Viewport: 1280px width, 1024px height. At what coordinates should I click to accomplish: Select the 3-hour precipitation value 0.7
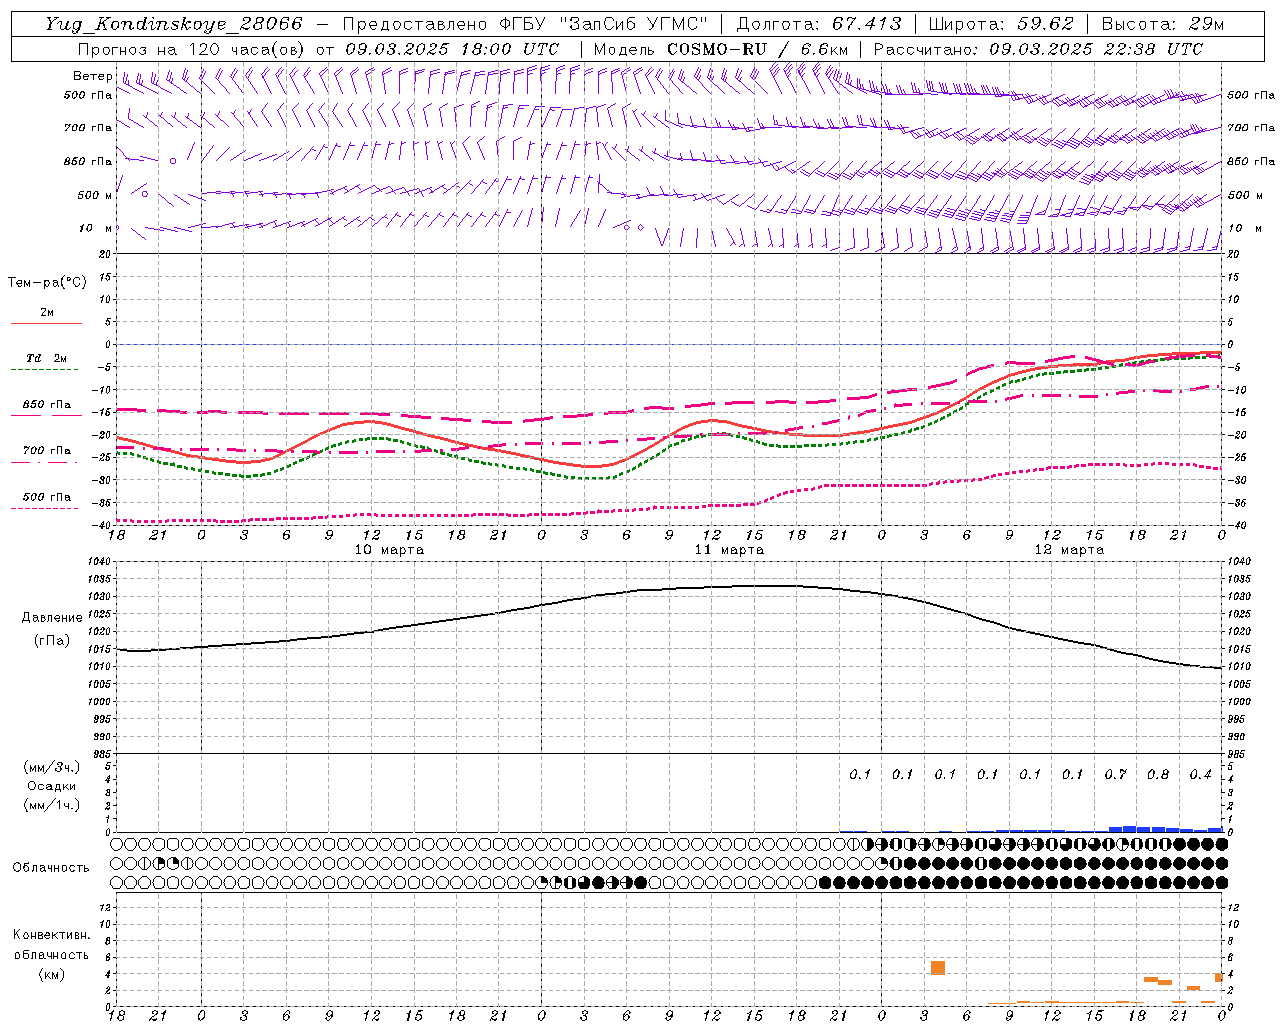tap(1116, 775)
